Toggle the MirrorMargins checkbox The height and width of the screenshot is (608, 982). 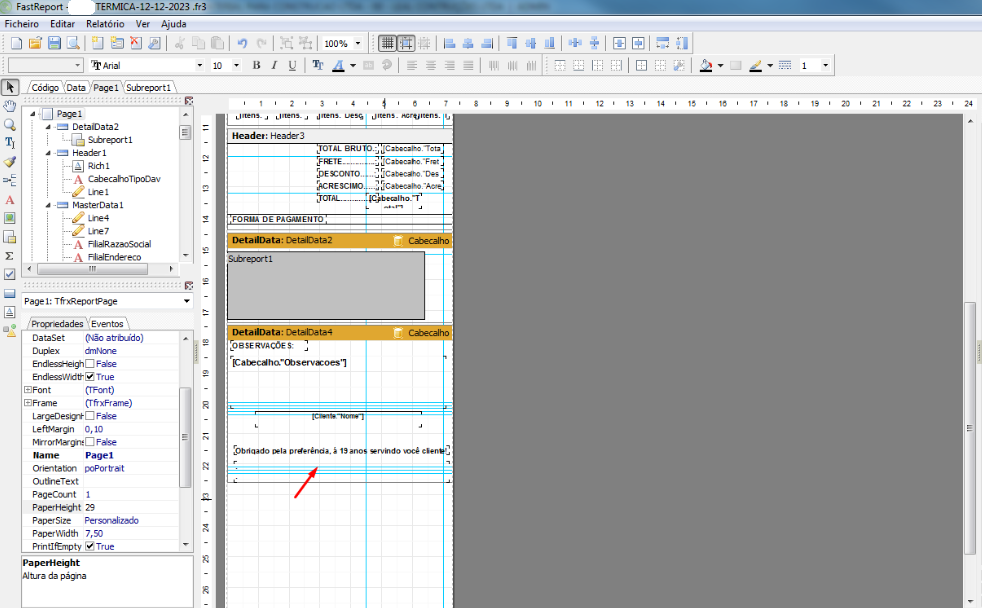pos(90,442)
